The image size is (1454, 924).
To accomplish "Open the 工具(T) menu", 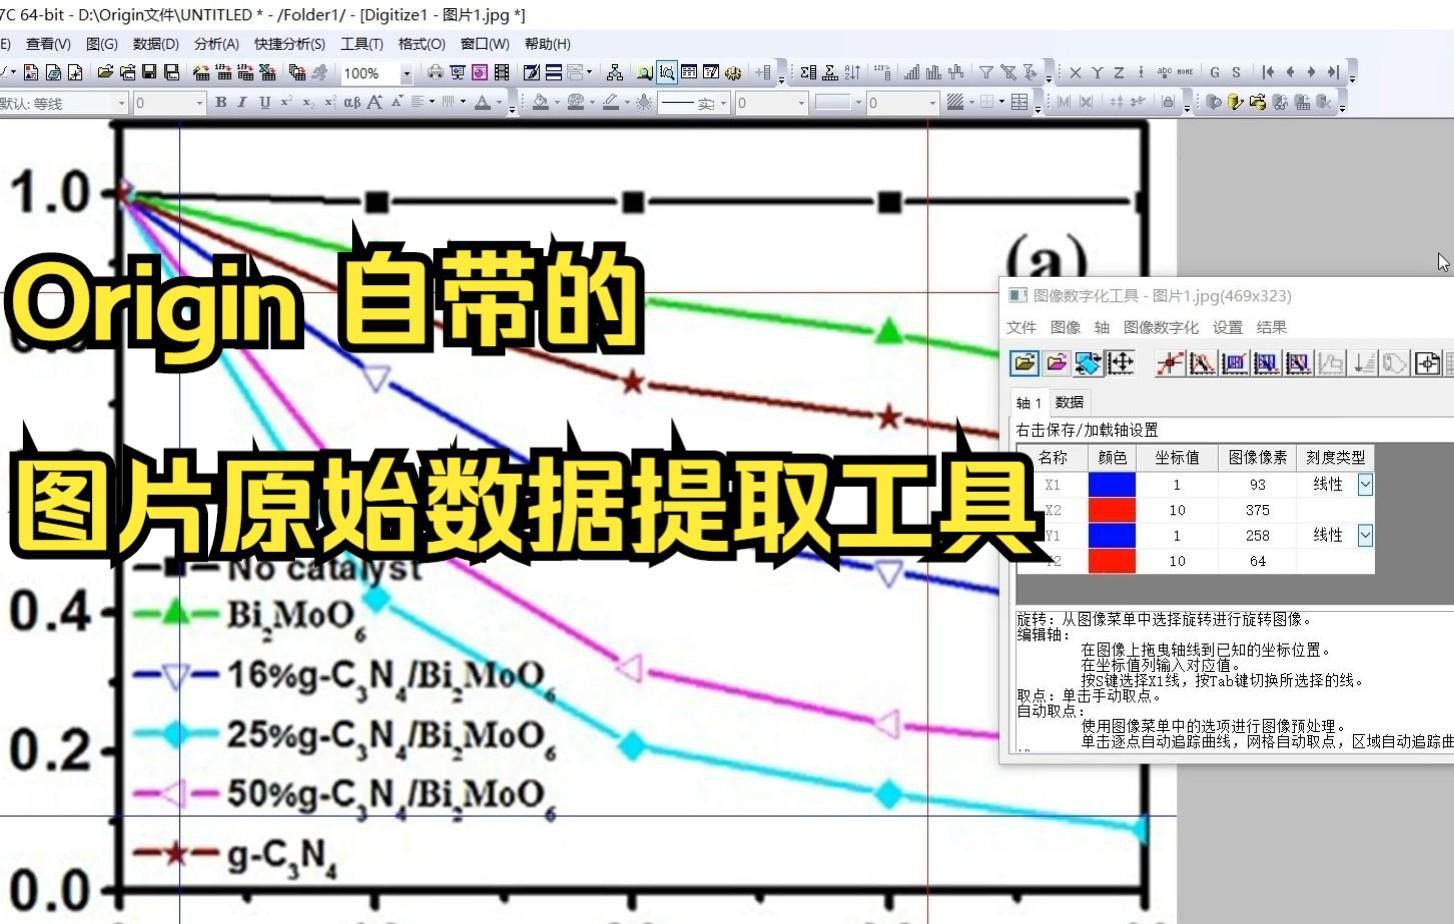I will coord(361,44).
